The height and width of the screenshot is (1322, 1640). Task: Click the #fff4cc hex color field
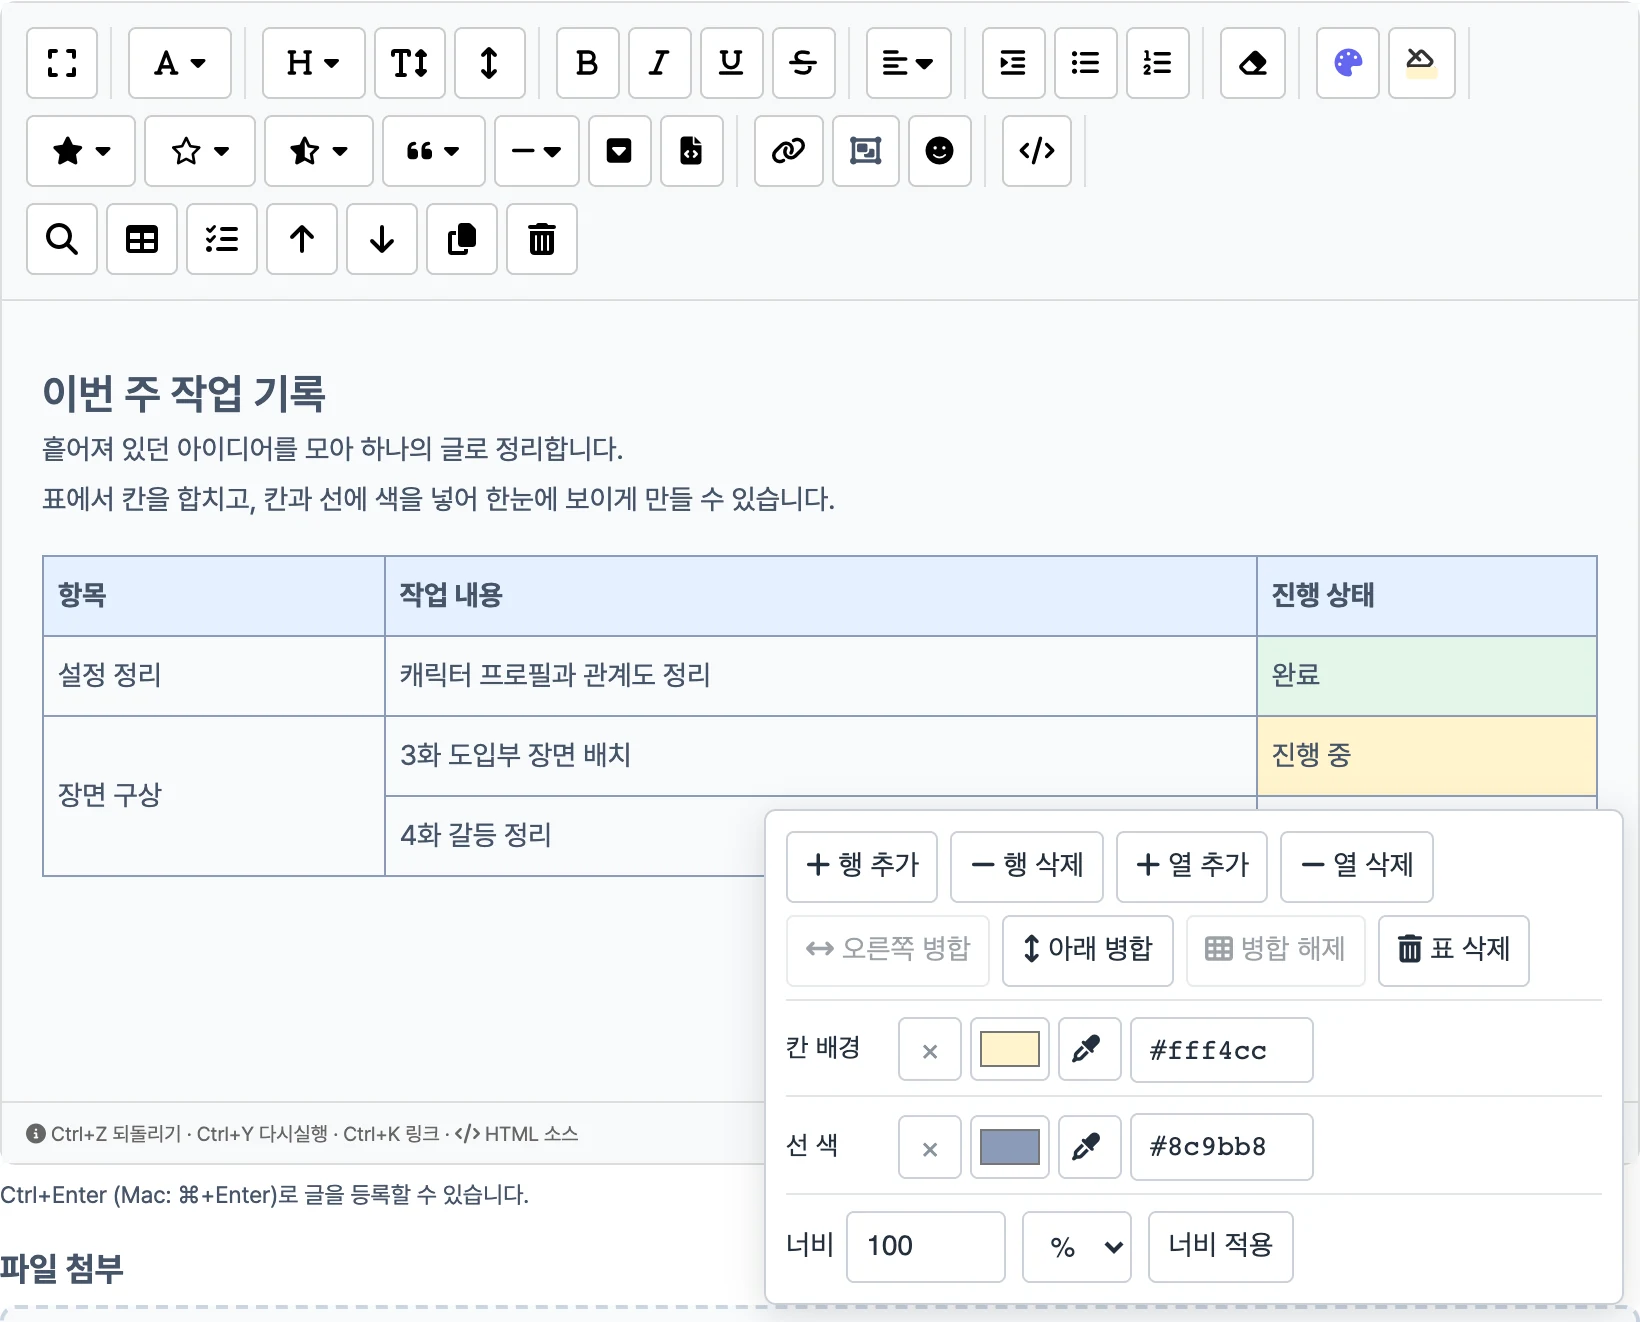tap(1222, 1050)
